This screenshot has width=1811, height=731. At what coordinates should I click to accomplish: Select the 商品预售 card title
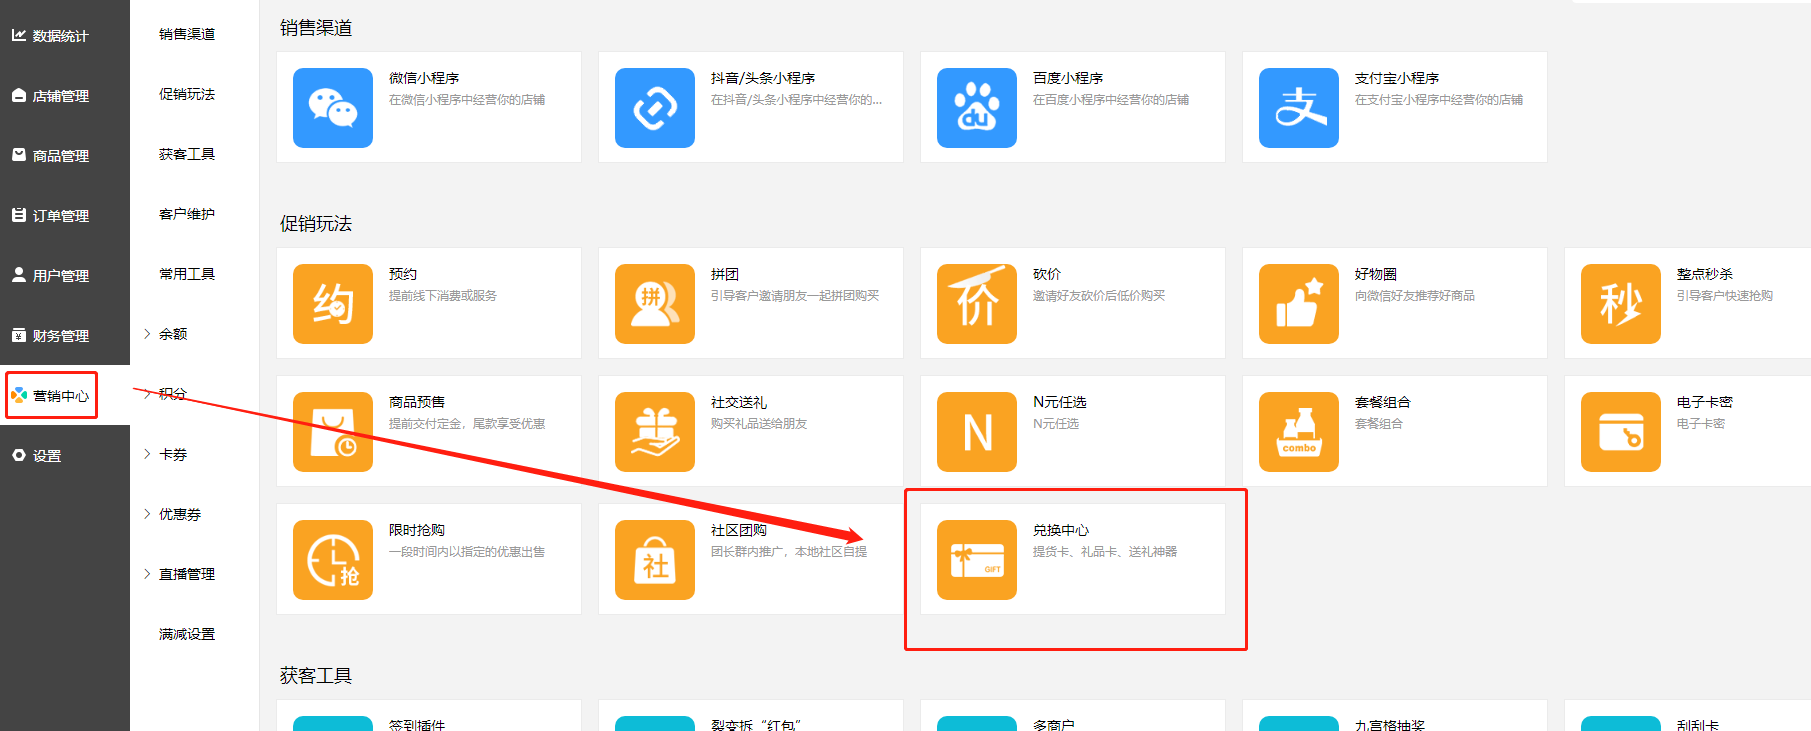417,402
